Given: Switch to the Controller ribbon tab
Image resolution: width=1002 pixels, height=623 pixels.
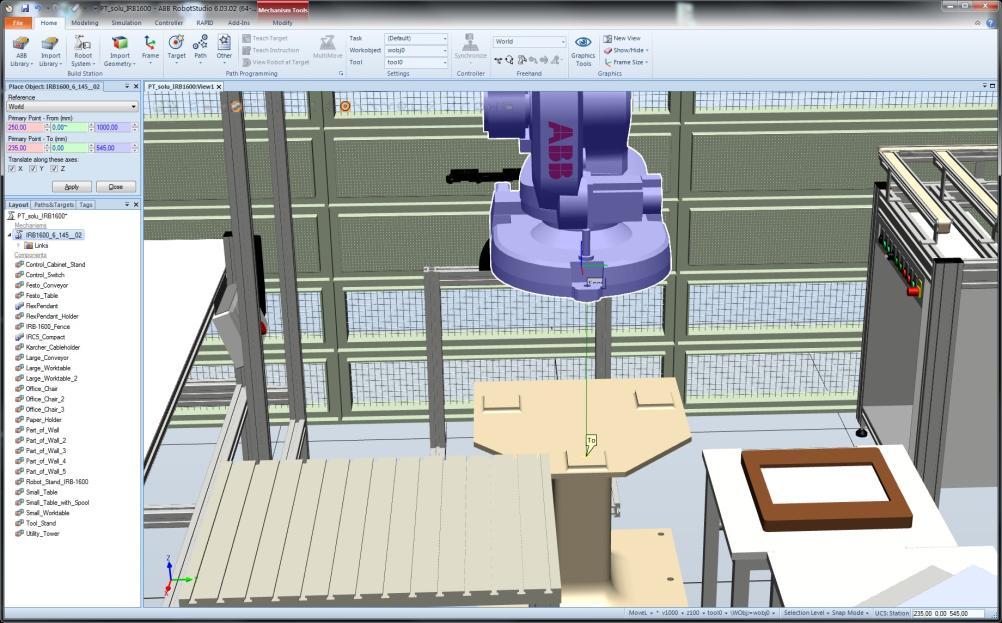Looking at the screenshot, I should pyautogui.click(x=169, y=22).
